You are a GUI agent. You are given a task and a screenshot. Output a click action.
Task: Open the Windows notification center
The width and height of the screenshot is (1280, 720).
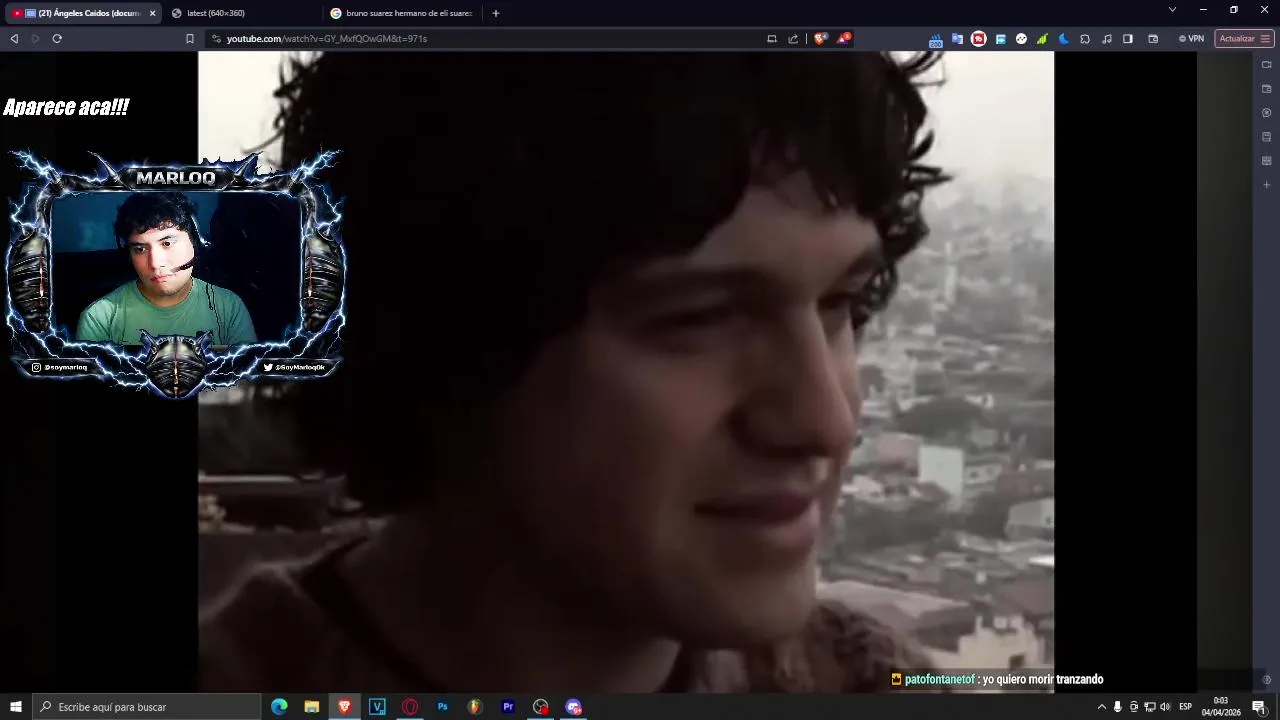[1259, 707]
